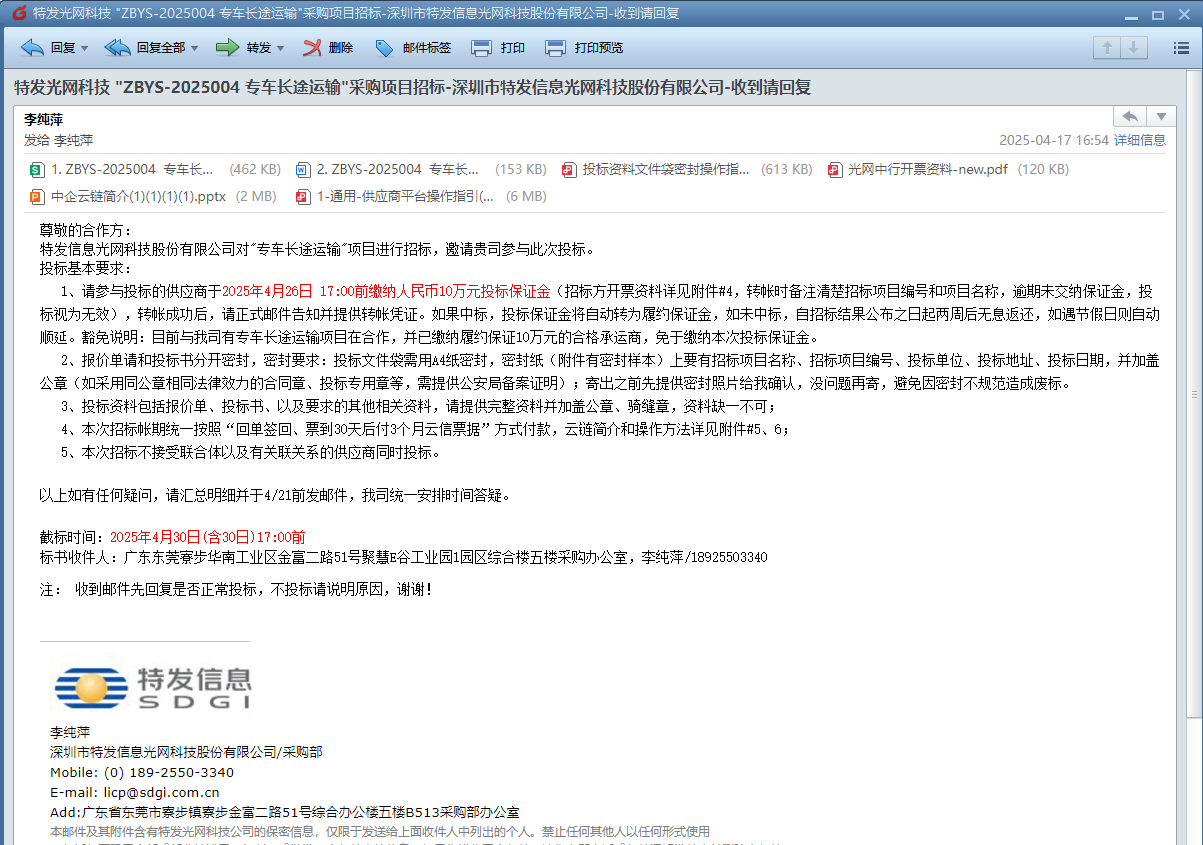Click the 回复 toolbar label
The height and width of the screenshot is (845, 1203).
pos(63,47)
